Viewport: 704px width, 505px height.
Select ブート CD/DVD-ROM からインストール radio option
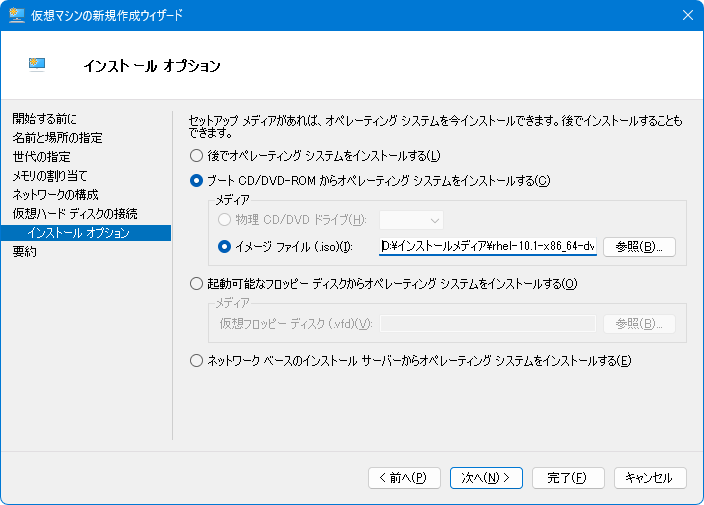196,181
